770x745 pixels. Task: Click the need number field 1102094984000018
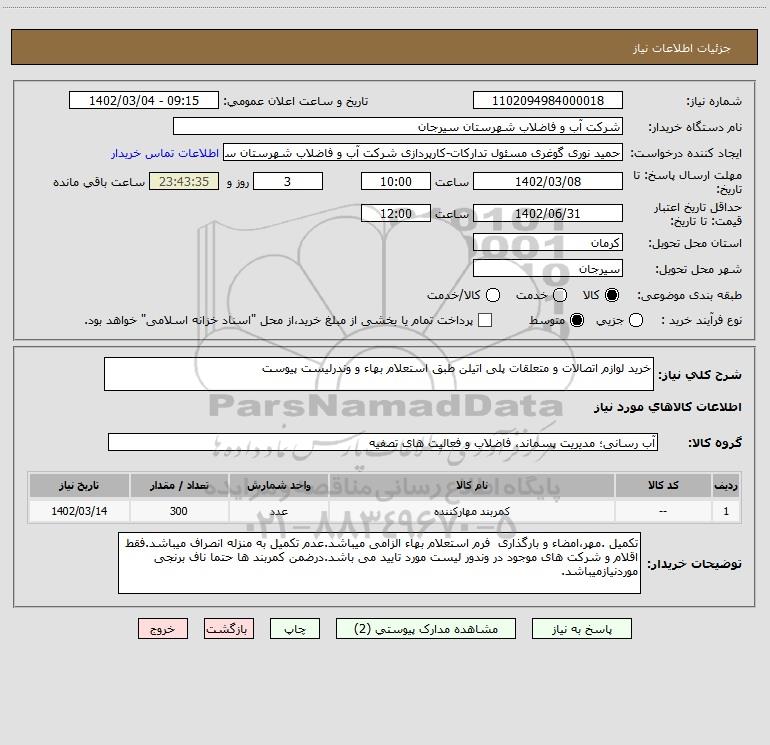(x=548, y=100)
